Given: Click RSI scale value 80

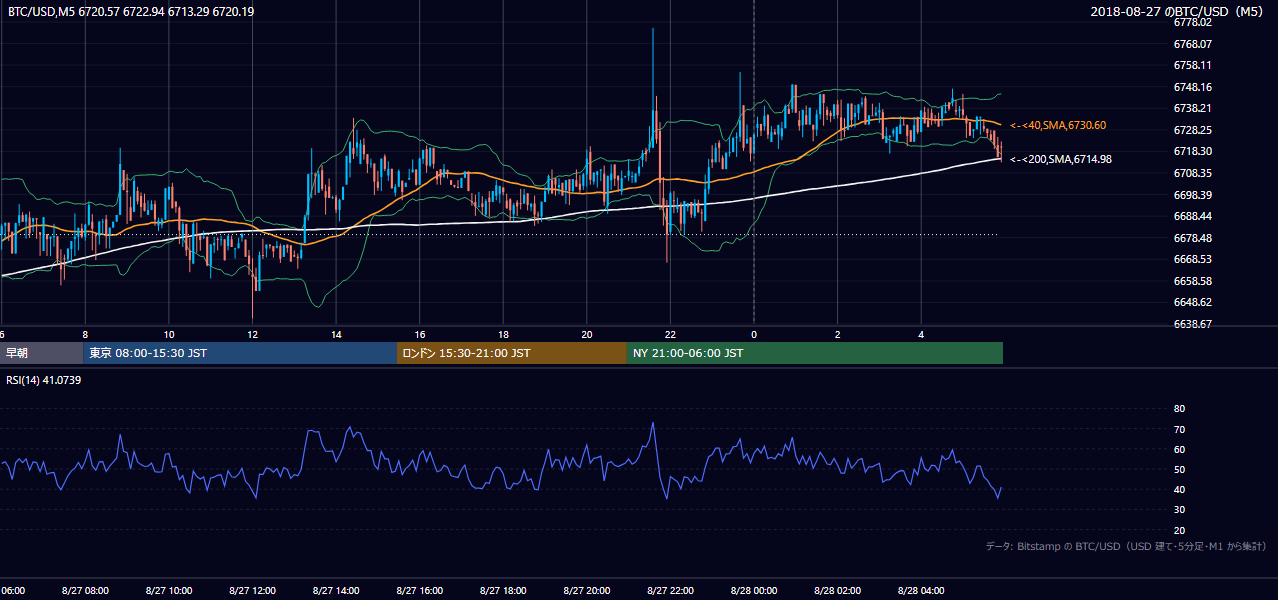Looking at the screenshot, I should click(1179, 409).
